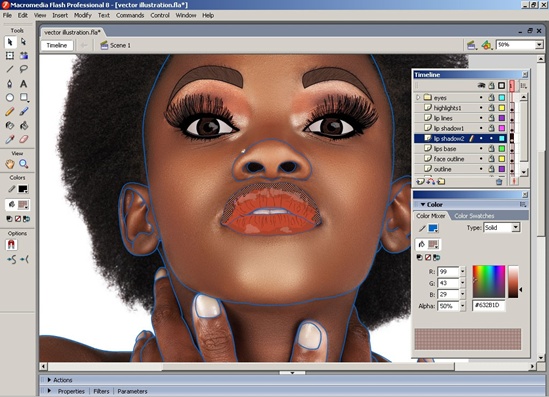Select the Zoom magnifier tool

(23, 164)
